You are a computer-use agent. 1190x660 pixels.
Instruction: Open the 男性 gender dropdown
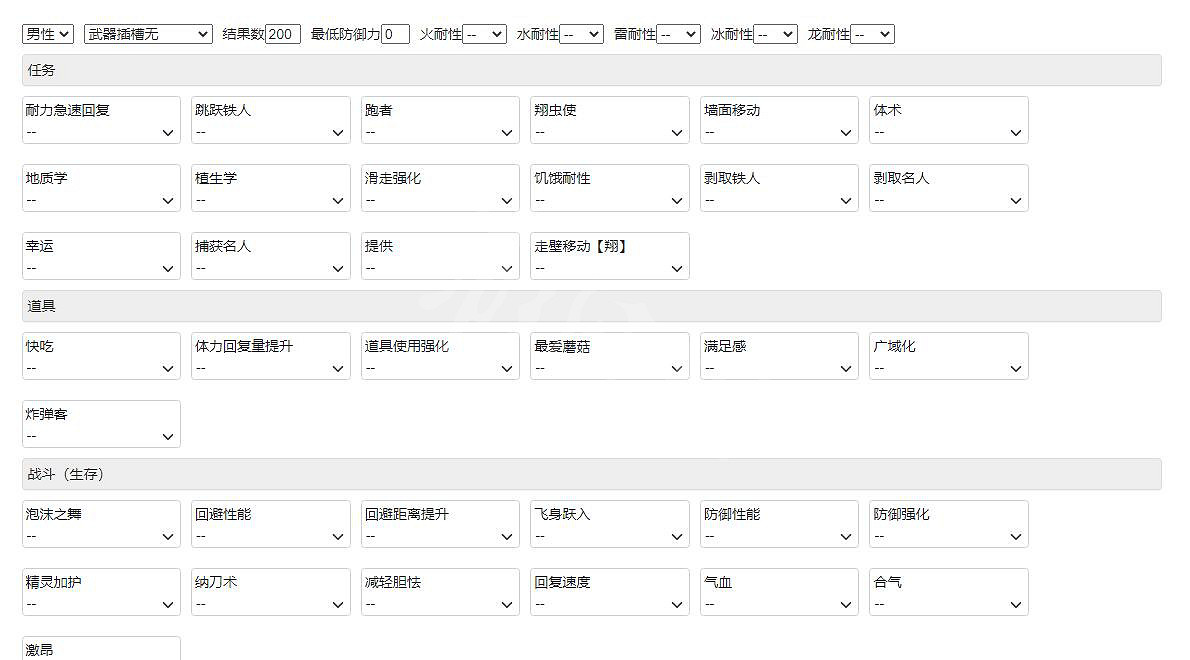tap(46, 33)
